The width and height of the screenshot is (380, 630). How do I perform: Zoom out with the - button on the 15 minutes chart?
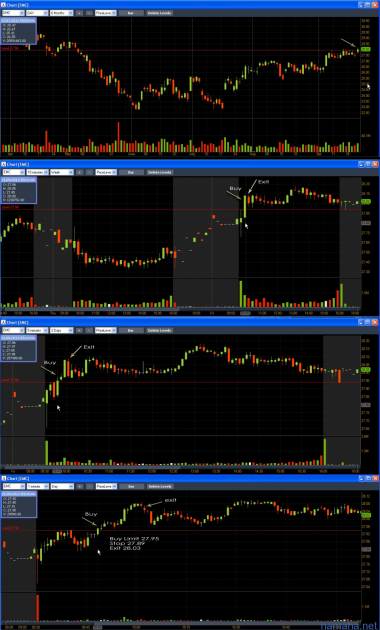pos(89,172)
